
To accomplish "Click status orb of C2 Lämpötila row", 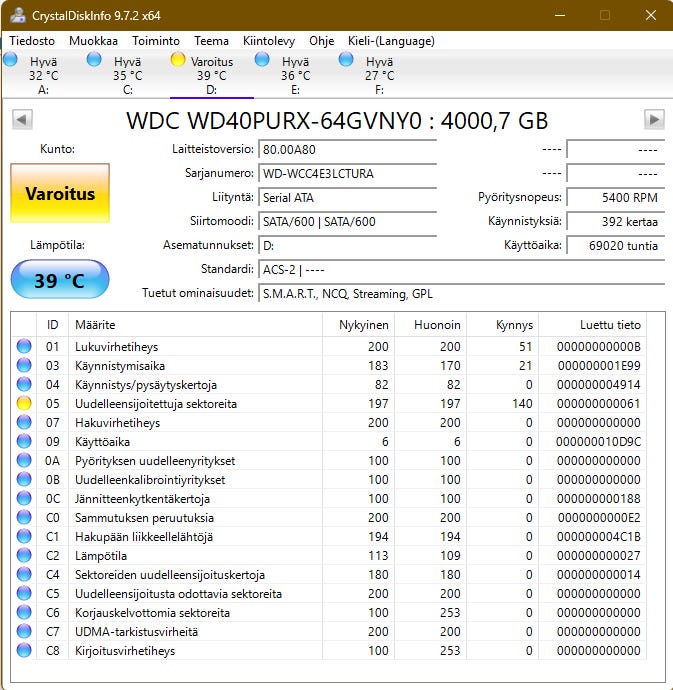I will point(24,554).
